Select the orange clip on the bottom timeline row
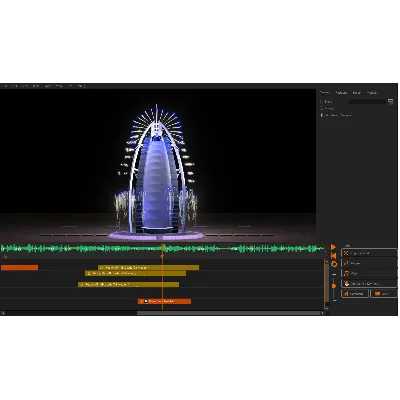This screenshot has width=400, height=400. [164, 301]
